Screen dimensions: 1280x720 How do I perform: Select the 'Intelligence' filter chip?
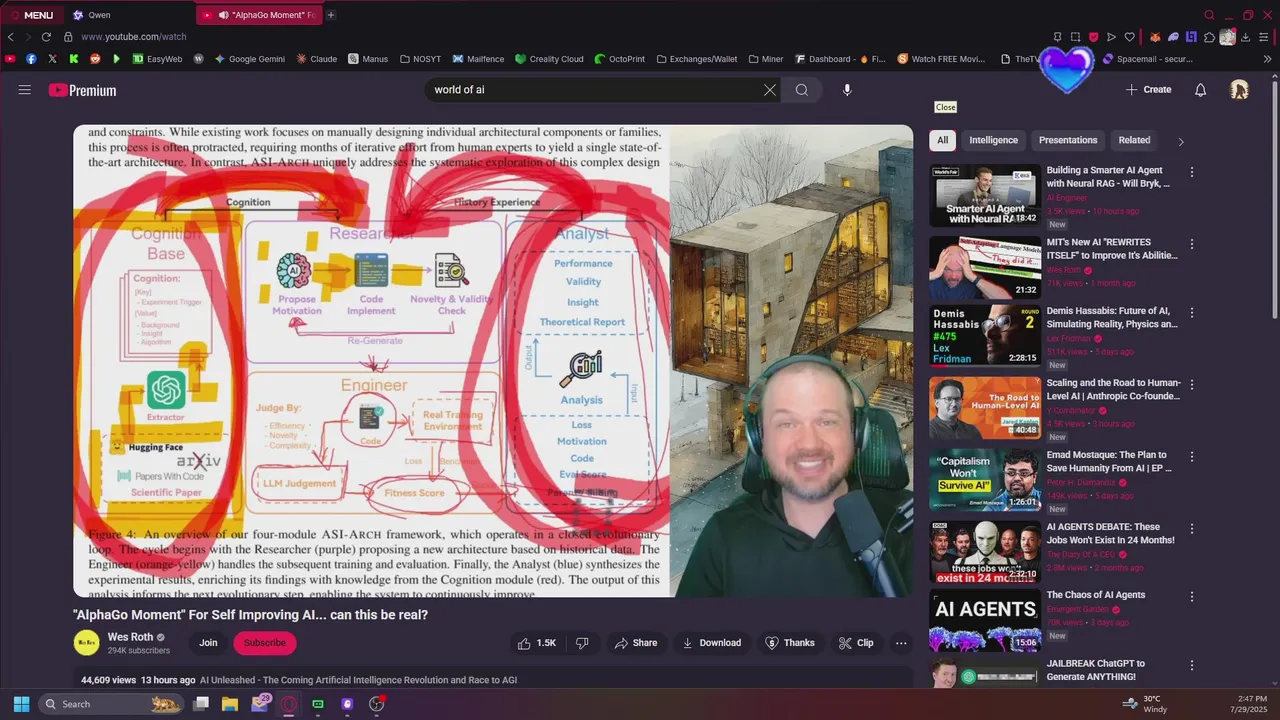(993, 140)
